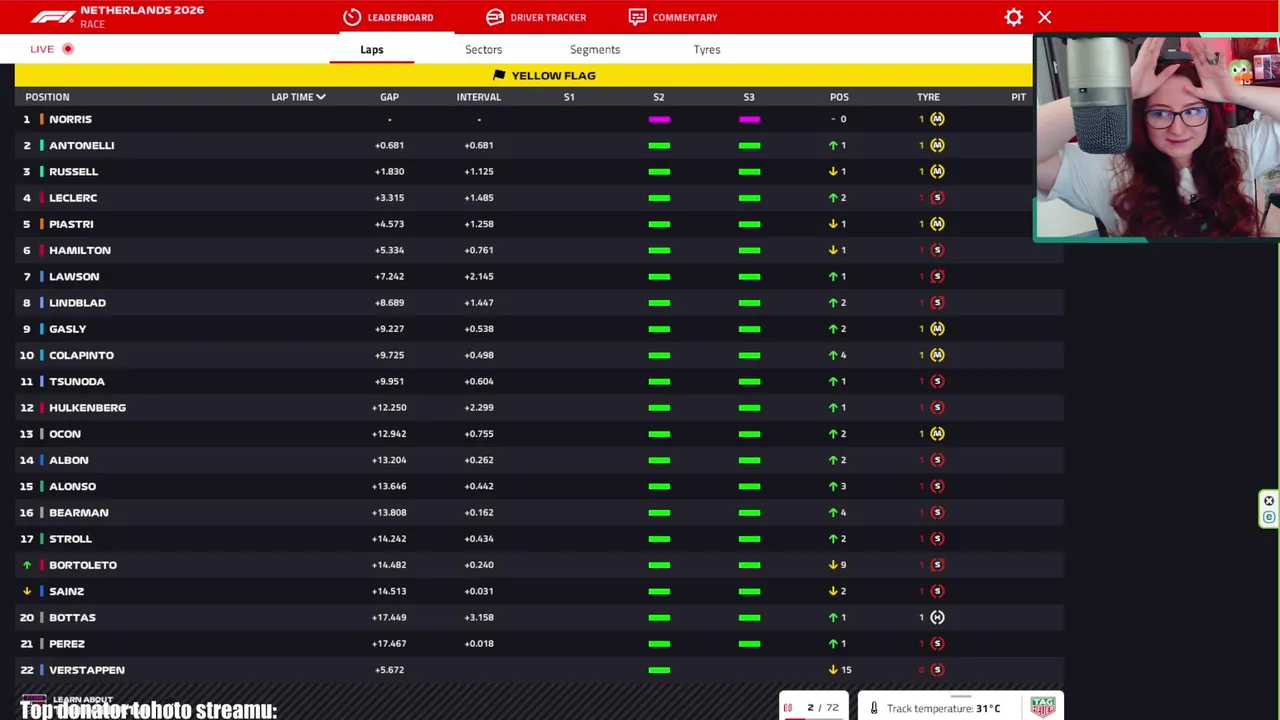Image resolution: width=1280 pixels, height=720 pixels.
Task: Click the Driver Tracker icon
Action: pyautogui.click(x=495, y=17)
